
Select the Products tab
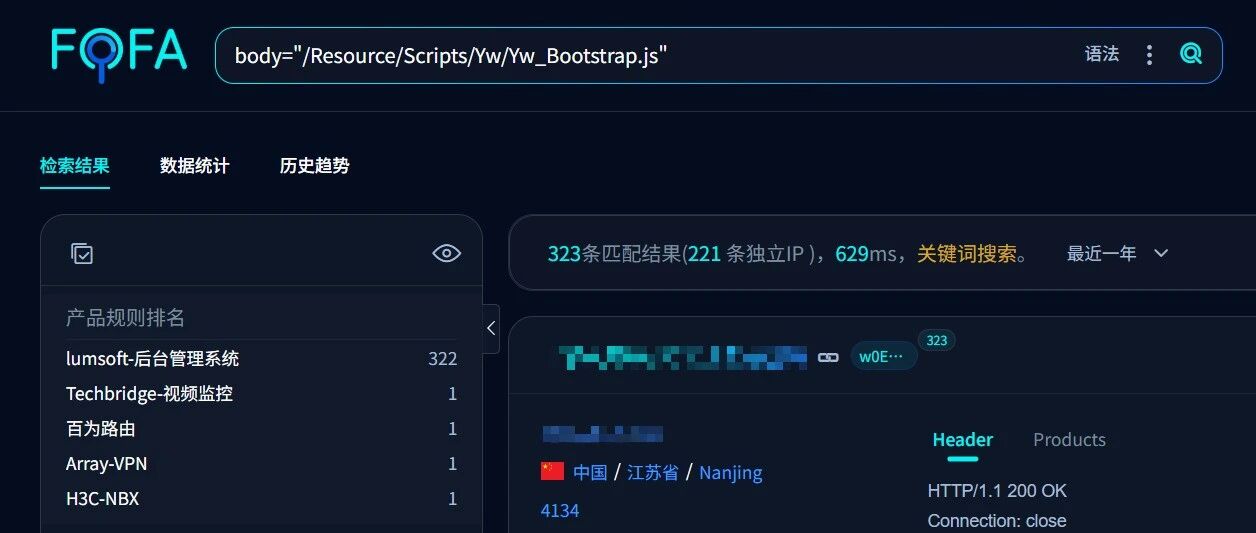coord(1069,440)
